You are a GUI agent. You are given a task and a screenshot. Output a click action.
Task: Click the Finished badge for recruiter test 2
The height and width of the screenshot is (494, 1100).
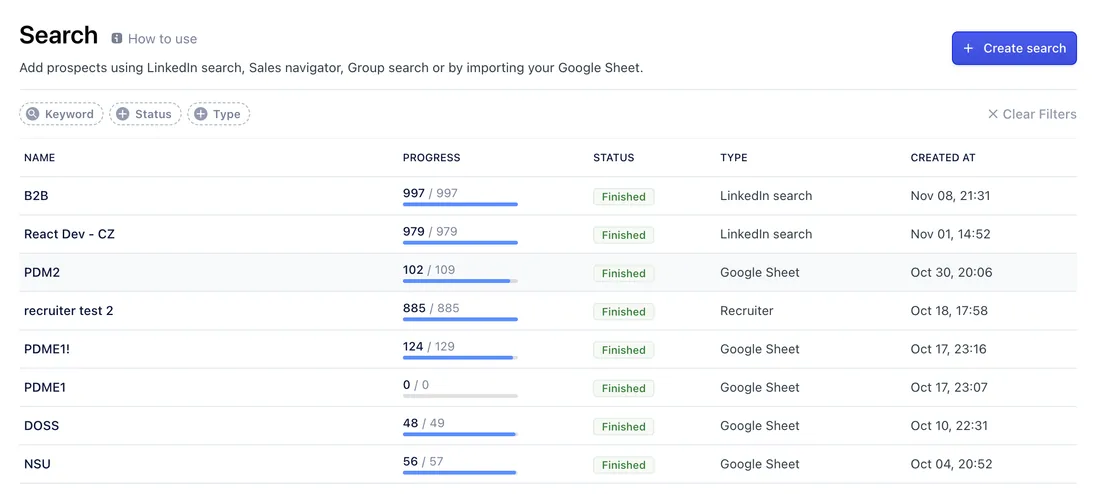point(624,312)
